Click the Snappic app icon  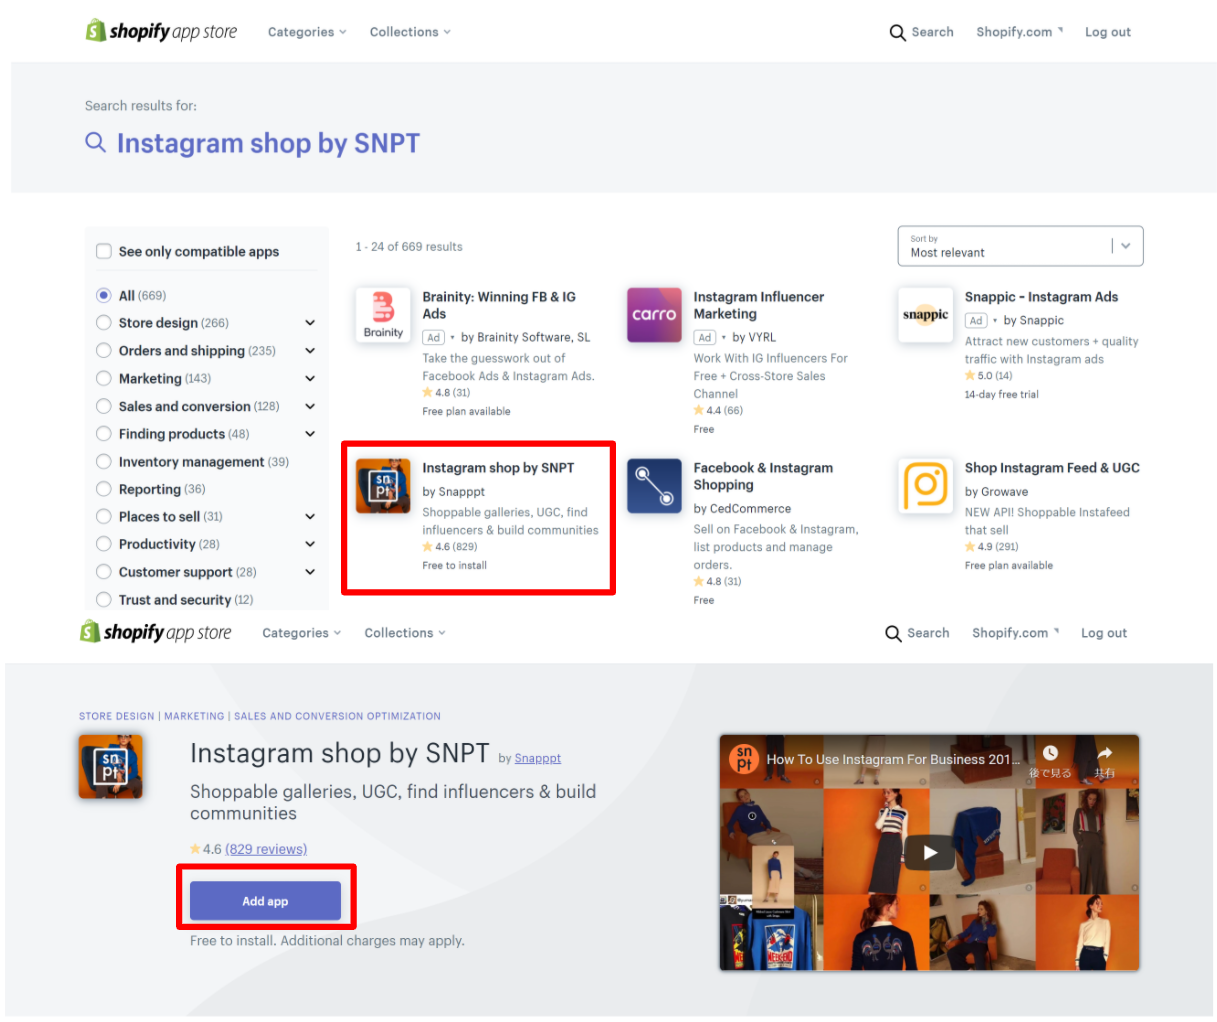coord(925,314)
